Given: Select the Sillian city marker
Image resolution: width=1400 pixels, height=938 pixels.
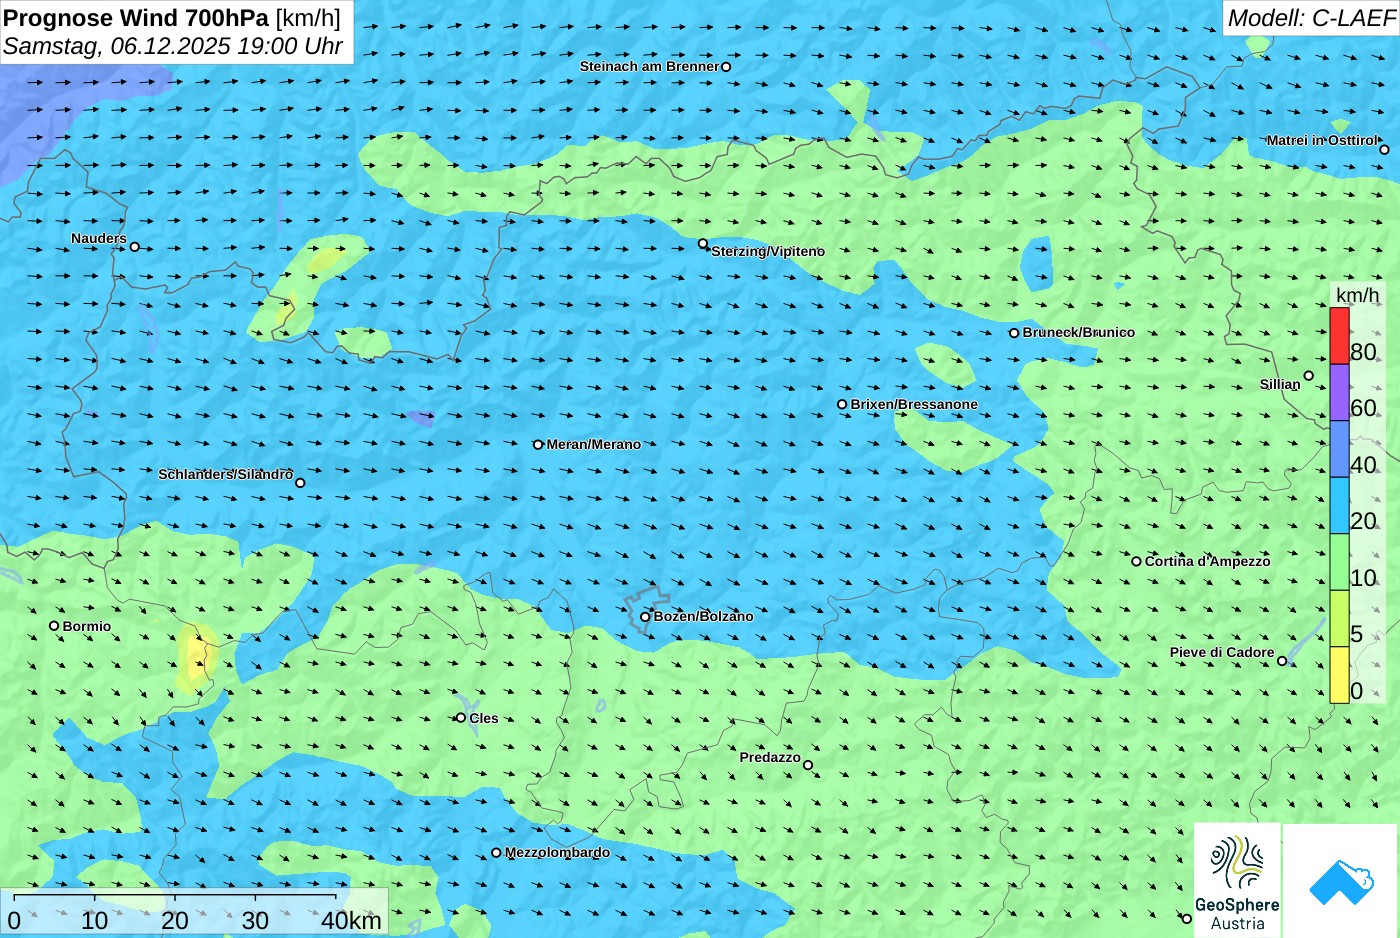Looking at the screenshot, I should click(x=1309, y=376).
